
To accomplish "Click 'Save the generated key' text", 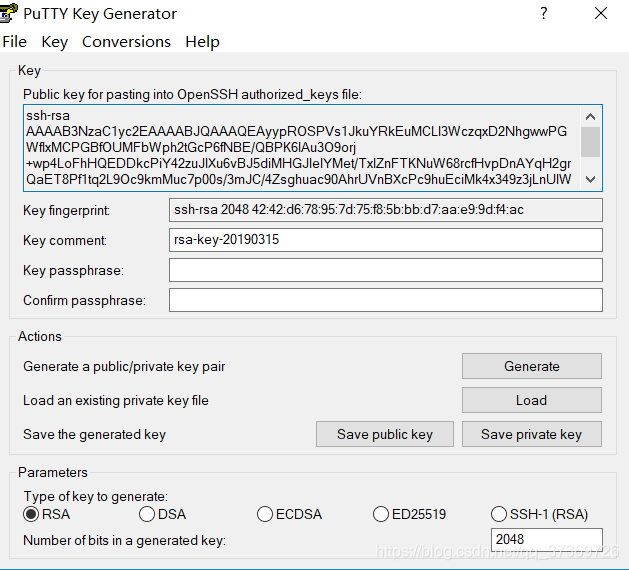I will tap(95, 434).
